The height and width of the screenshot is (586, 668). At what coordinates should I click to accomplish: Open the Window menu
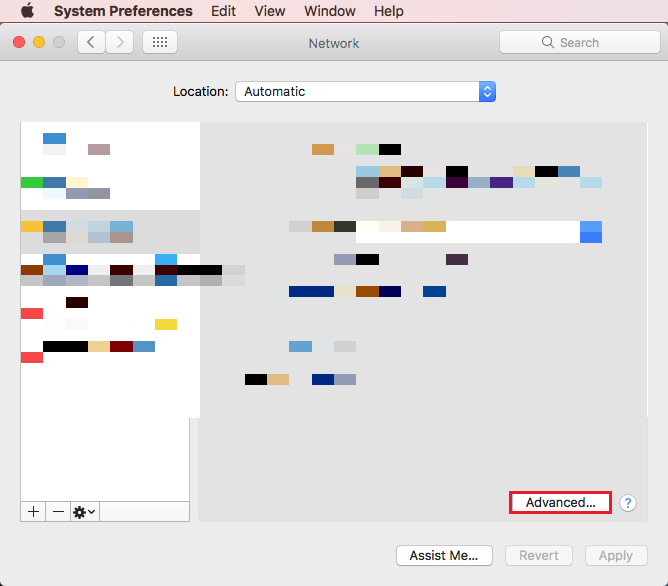[x=330, y=11]
